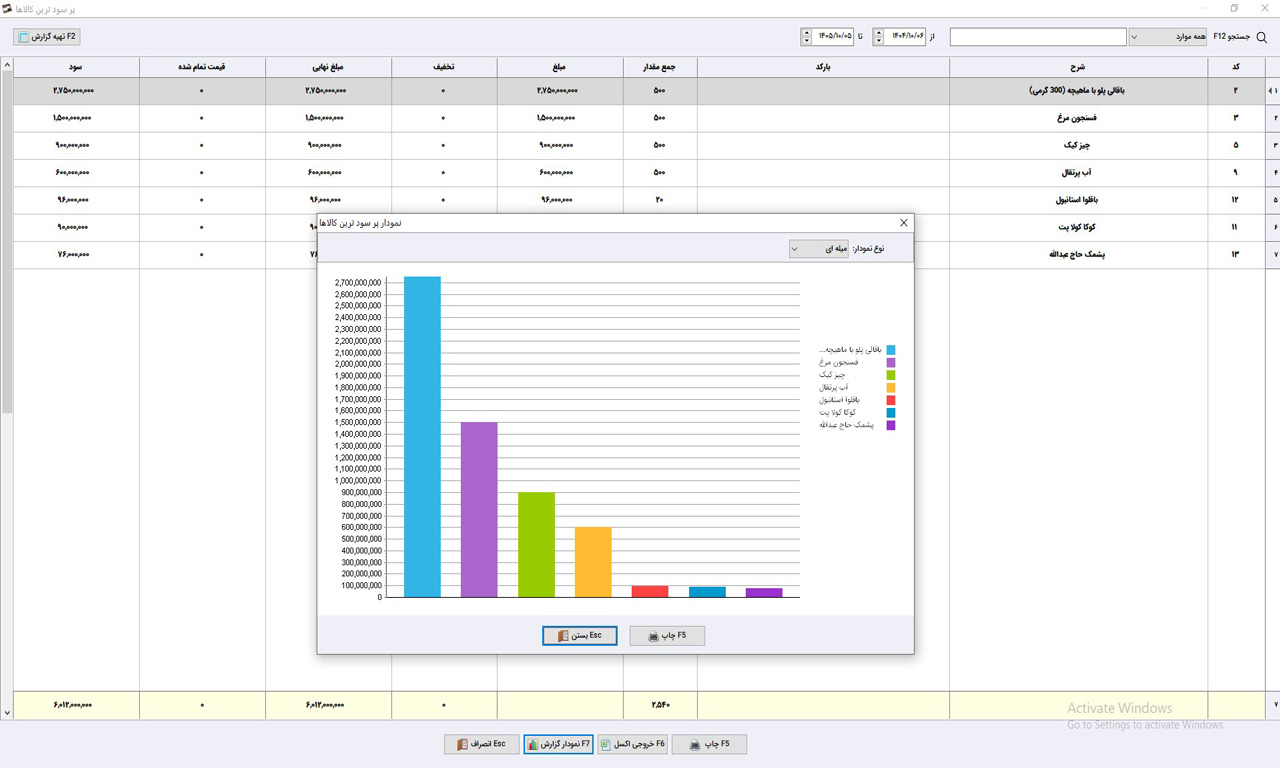The width and height of the screenshot is (1280, 768).
Task: Click the magnifier search icon (جستجو F12)
Action: coord(1261,37)
